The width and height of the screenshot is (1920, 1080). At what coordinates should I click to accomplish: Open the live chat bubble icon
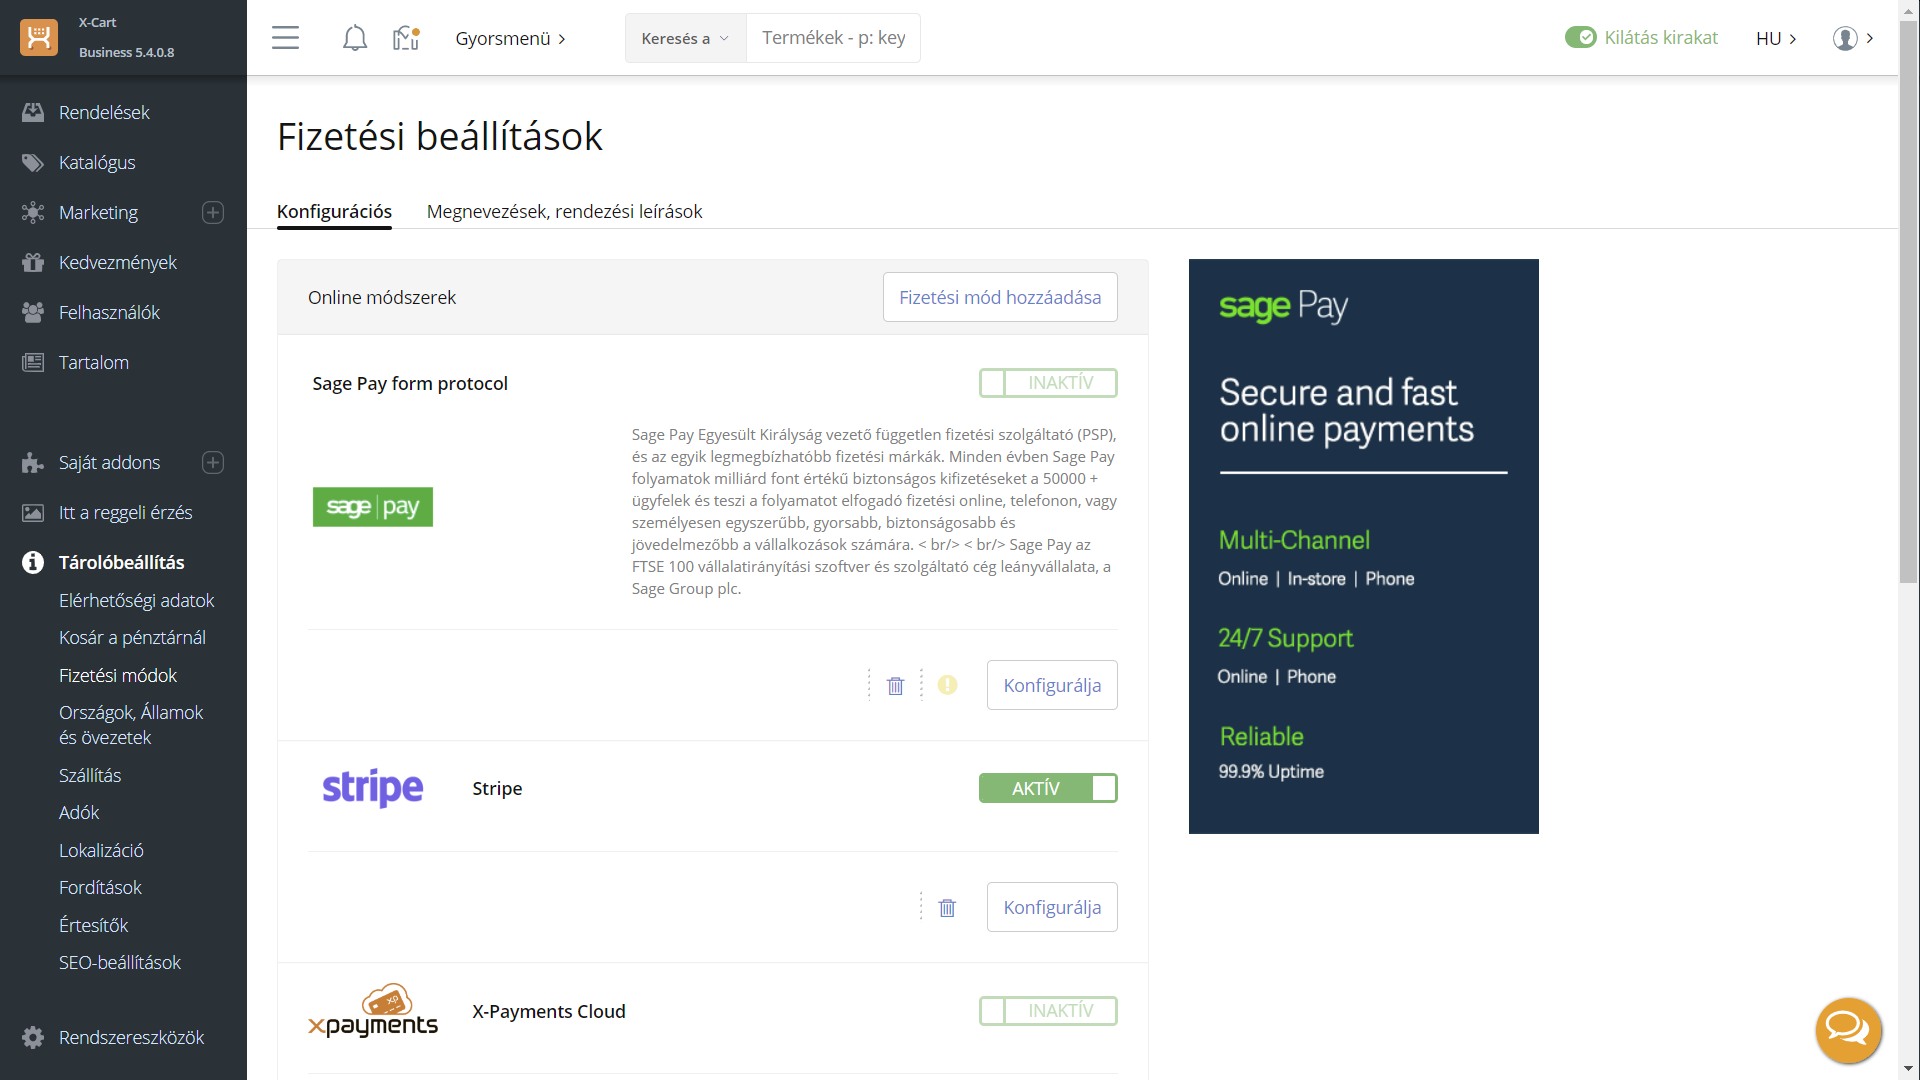click(x=1848, y=1030)
